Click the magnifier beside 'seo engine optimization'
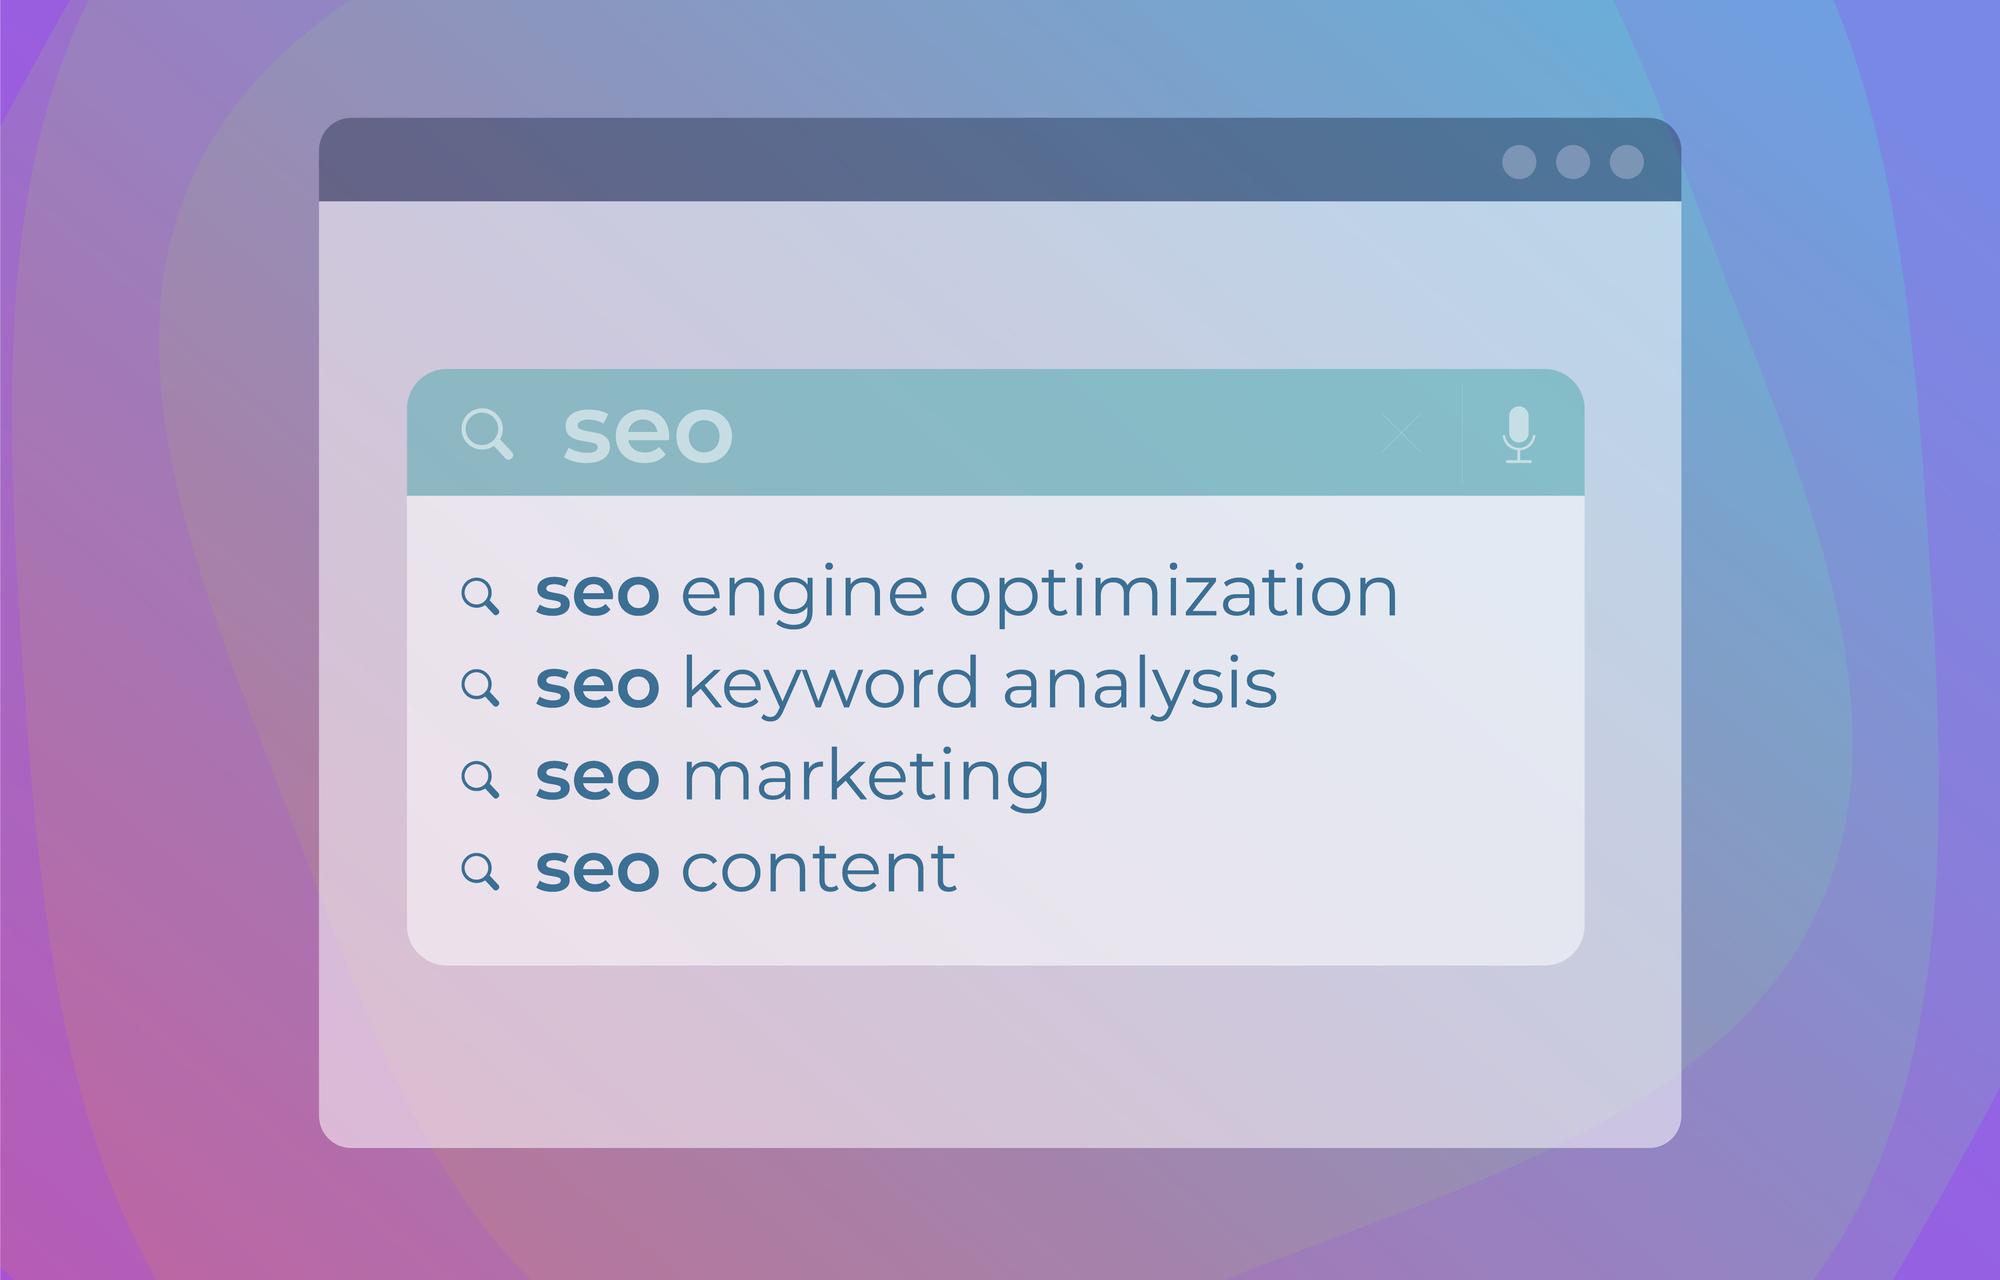Screen dimensions: 2000x1280 (480, 596)
